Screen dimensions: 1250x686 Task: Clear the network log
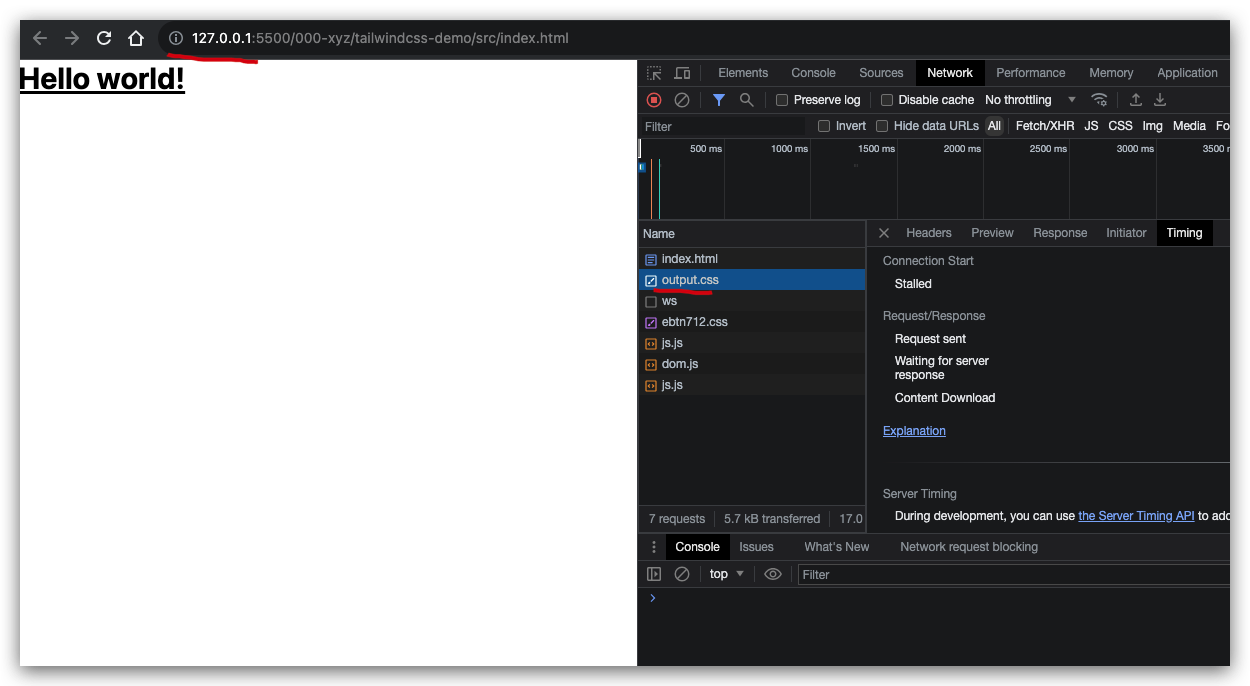pyautogui.click(x=682, y=100)
